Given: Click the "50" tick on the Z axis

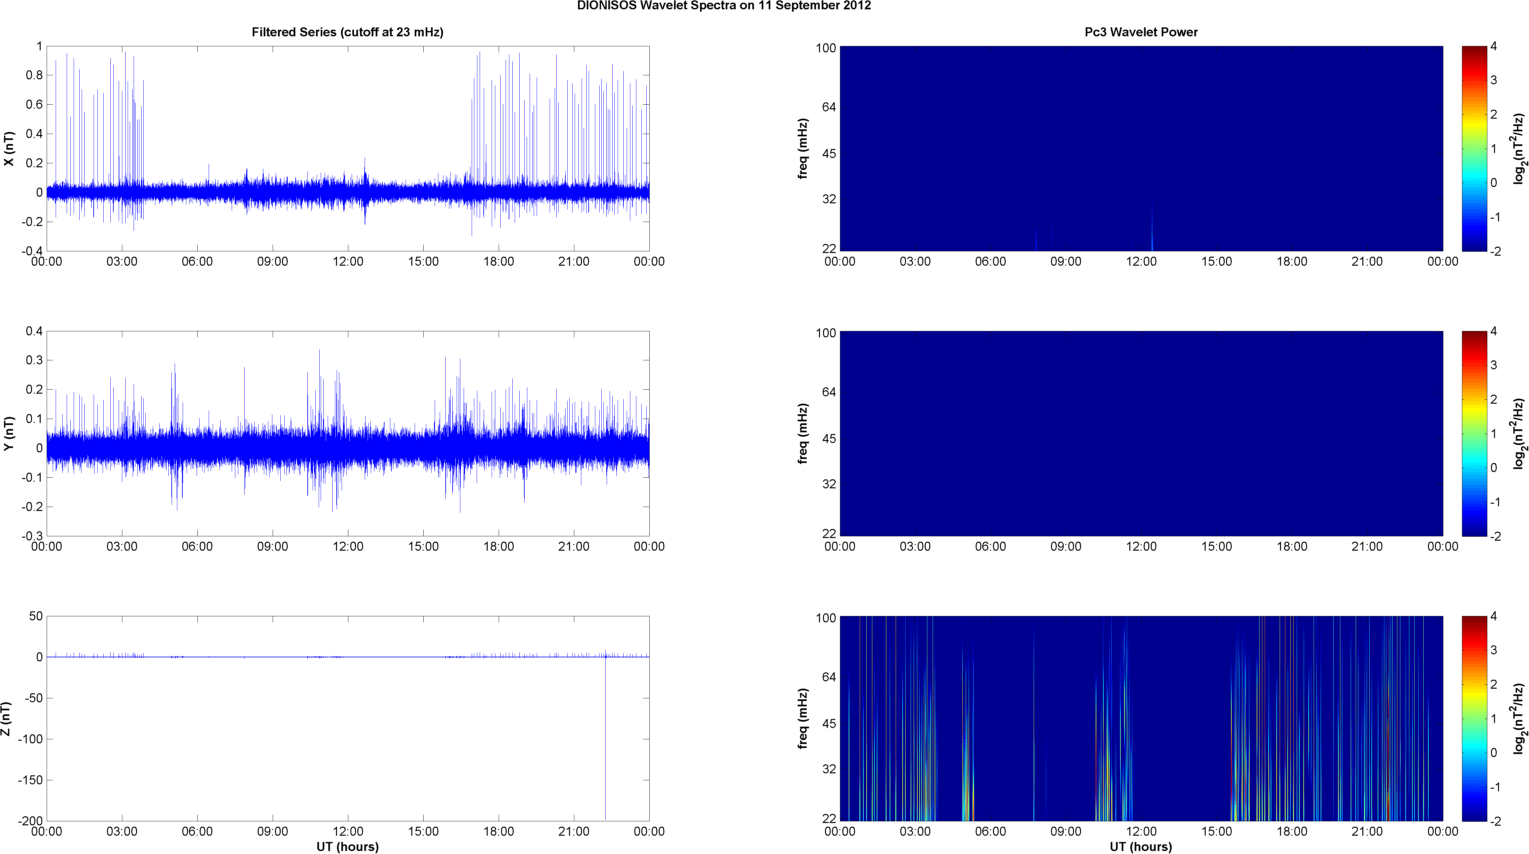Looking at the screenshot, I should (36, 617).
